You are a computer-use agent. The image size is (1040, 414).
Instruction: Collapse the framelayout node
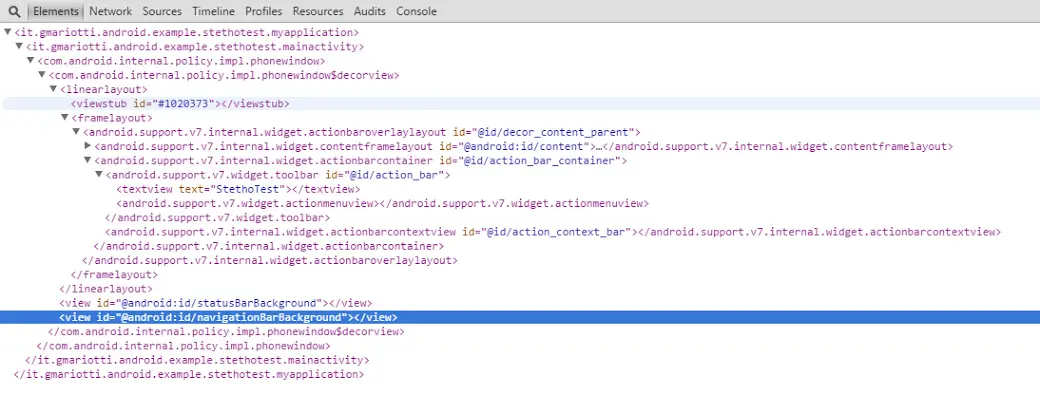[x=64, y=117]
